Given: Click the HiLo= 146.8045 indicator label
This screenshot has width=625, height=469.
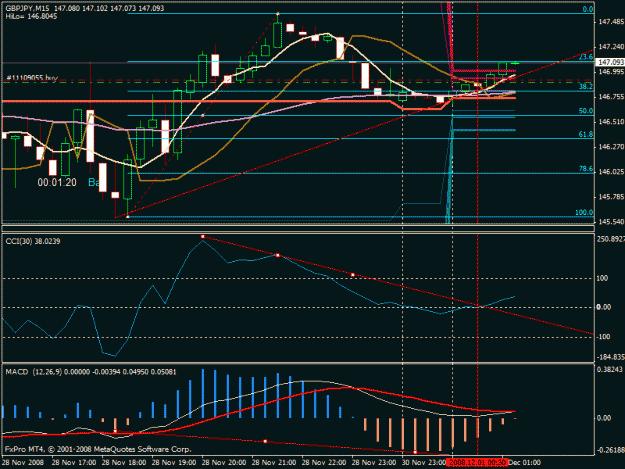Looking at the screenshot, I should (31, 16).
